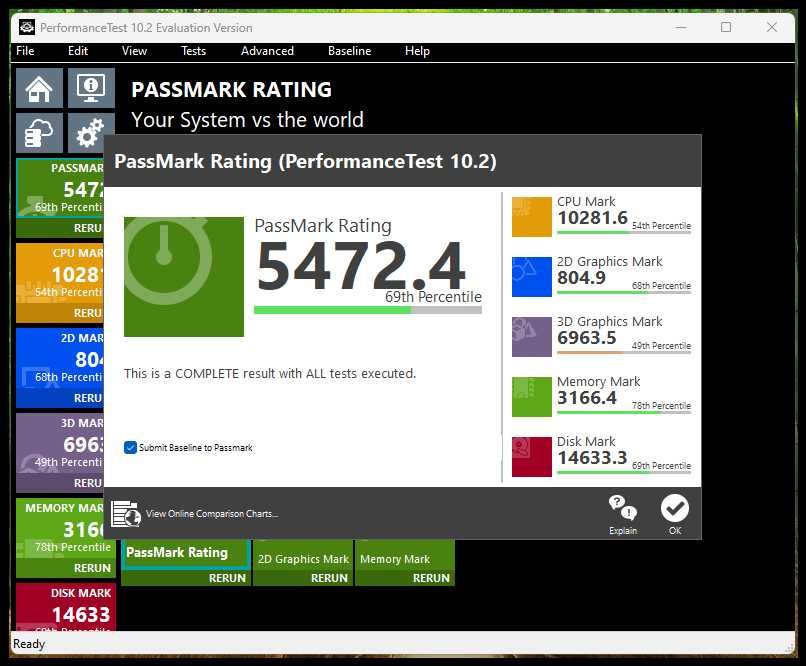Open the Baseline menu
Screen dimensions: 806x666
(x=350, y=51)
